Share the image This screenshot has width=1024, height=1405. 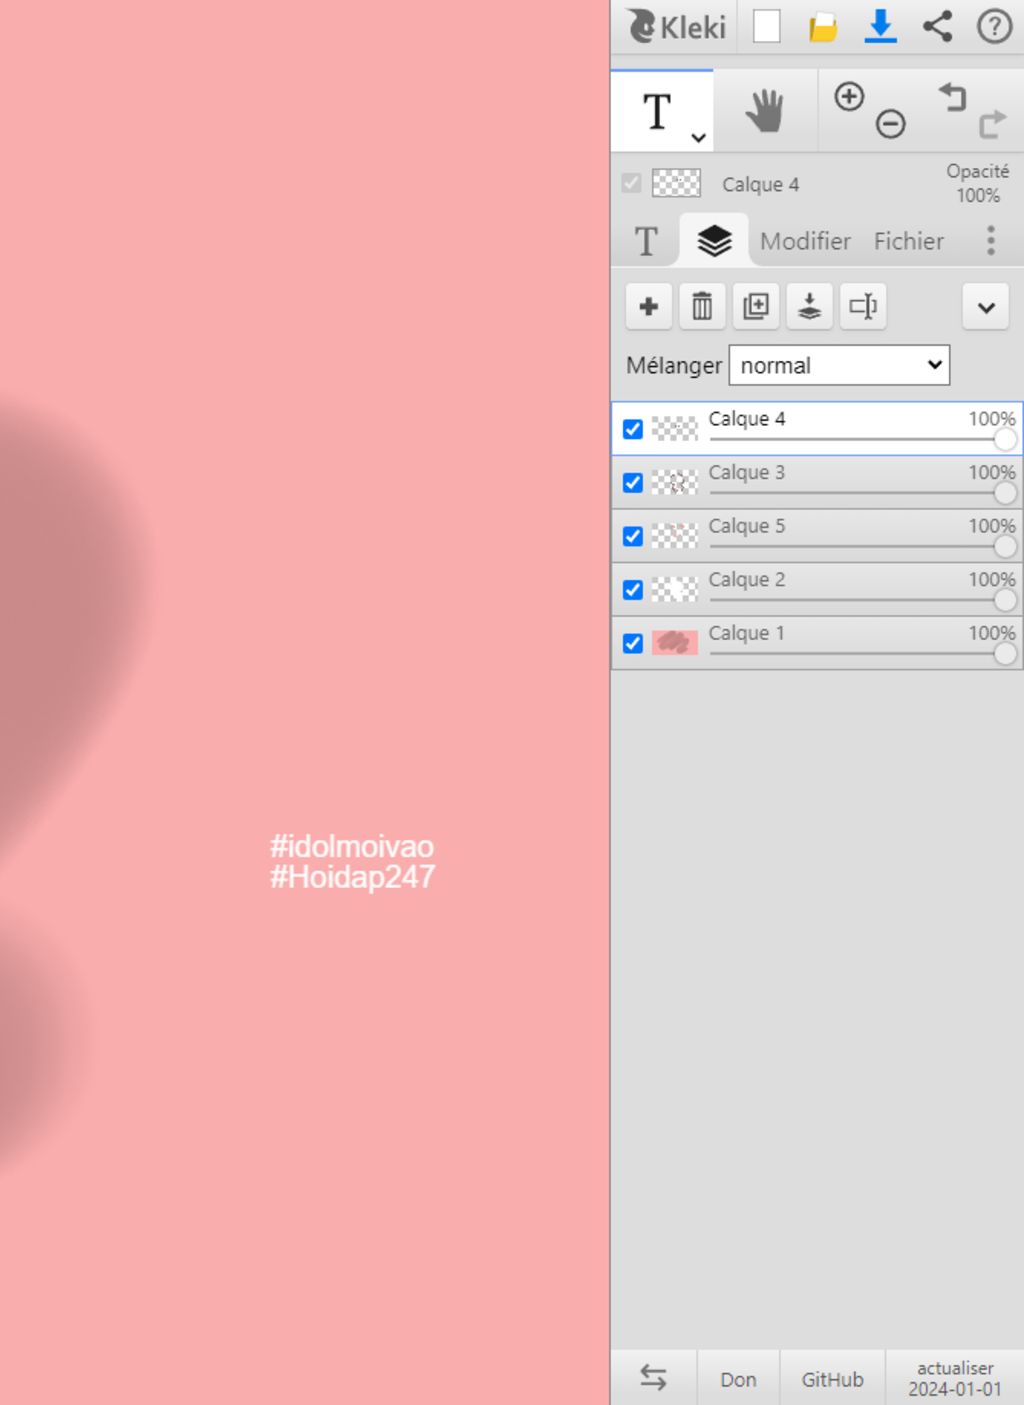pos(937,26)
